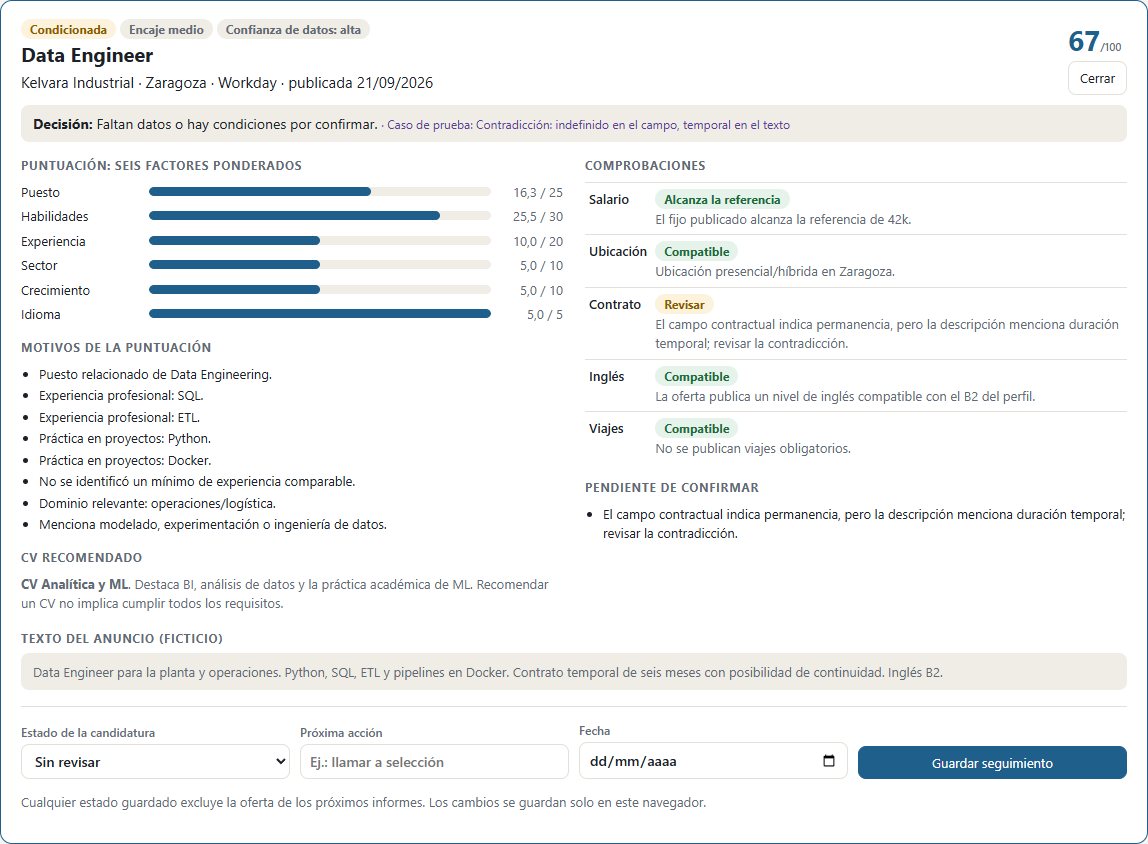The height and width of the screenshot is (844, 1148).
Task: Click the Alcanza la referencia salary badge
Action: 722,200
